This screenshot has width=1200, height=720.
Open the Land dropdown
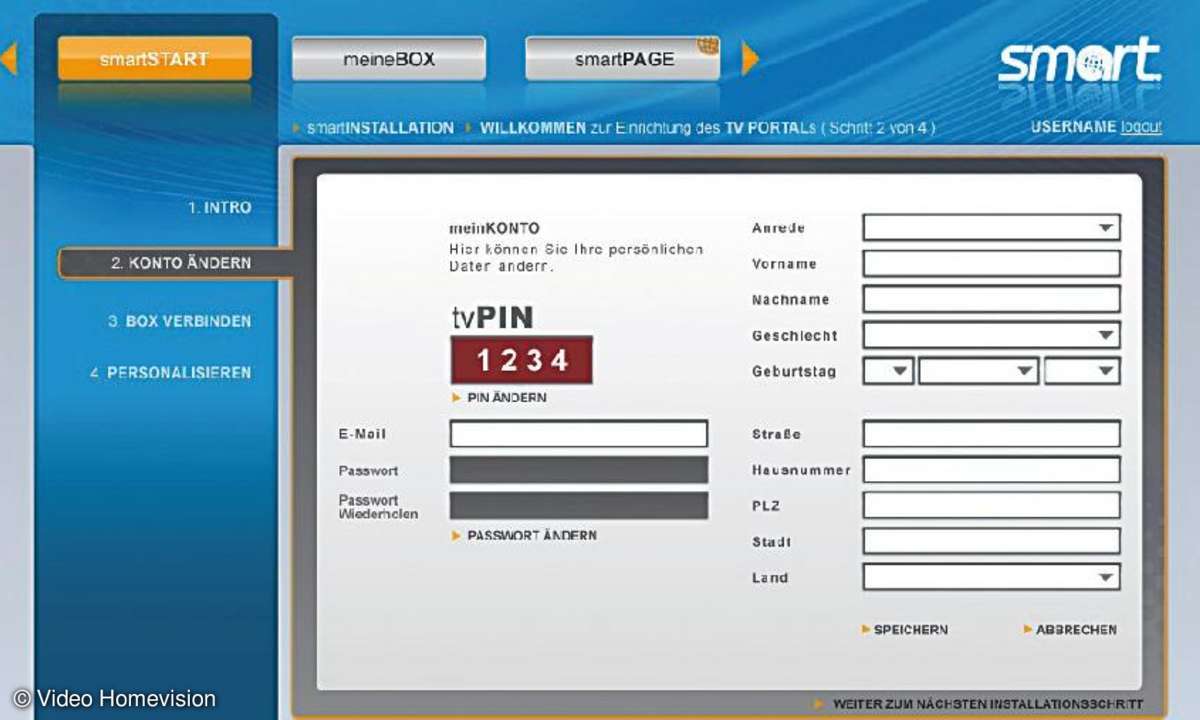[x=991, y=577]
